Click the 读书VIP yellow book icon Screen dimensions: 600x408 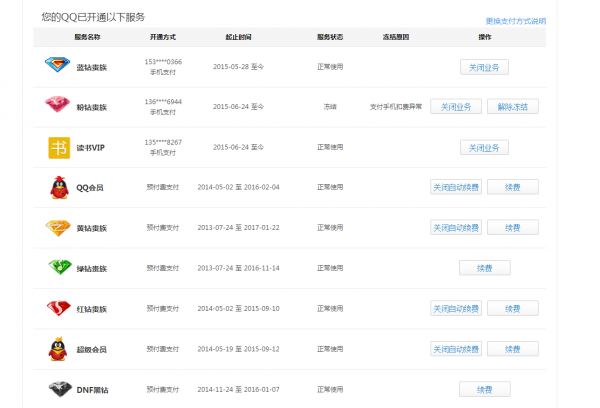coord(59,148)
